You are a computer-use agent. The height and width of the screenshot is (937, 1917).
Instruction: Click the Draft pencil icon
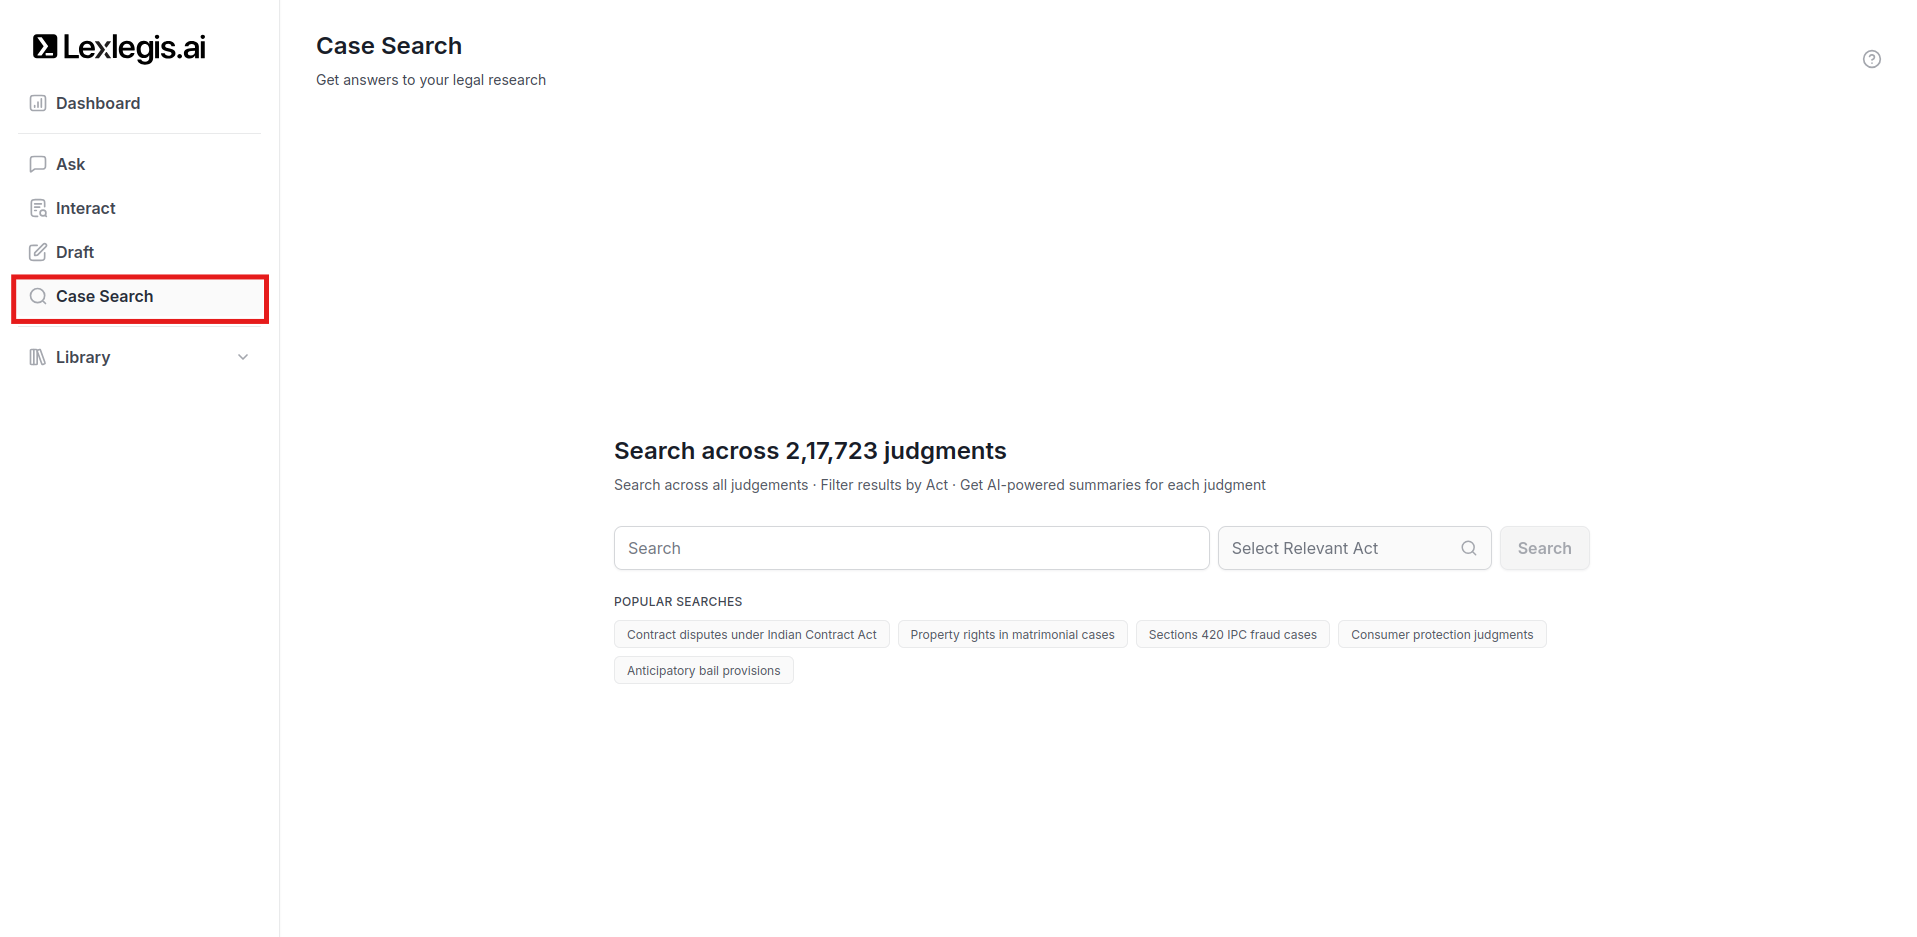[x=38, y=252]
